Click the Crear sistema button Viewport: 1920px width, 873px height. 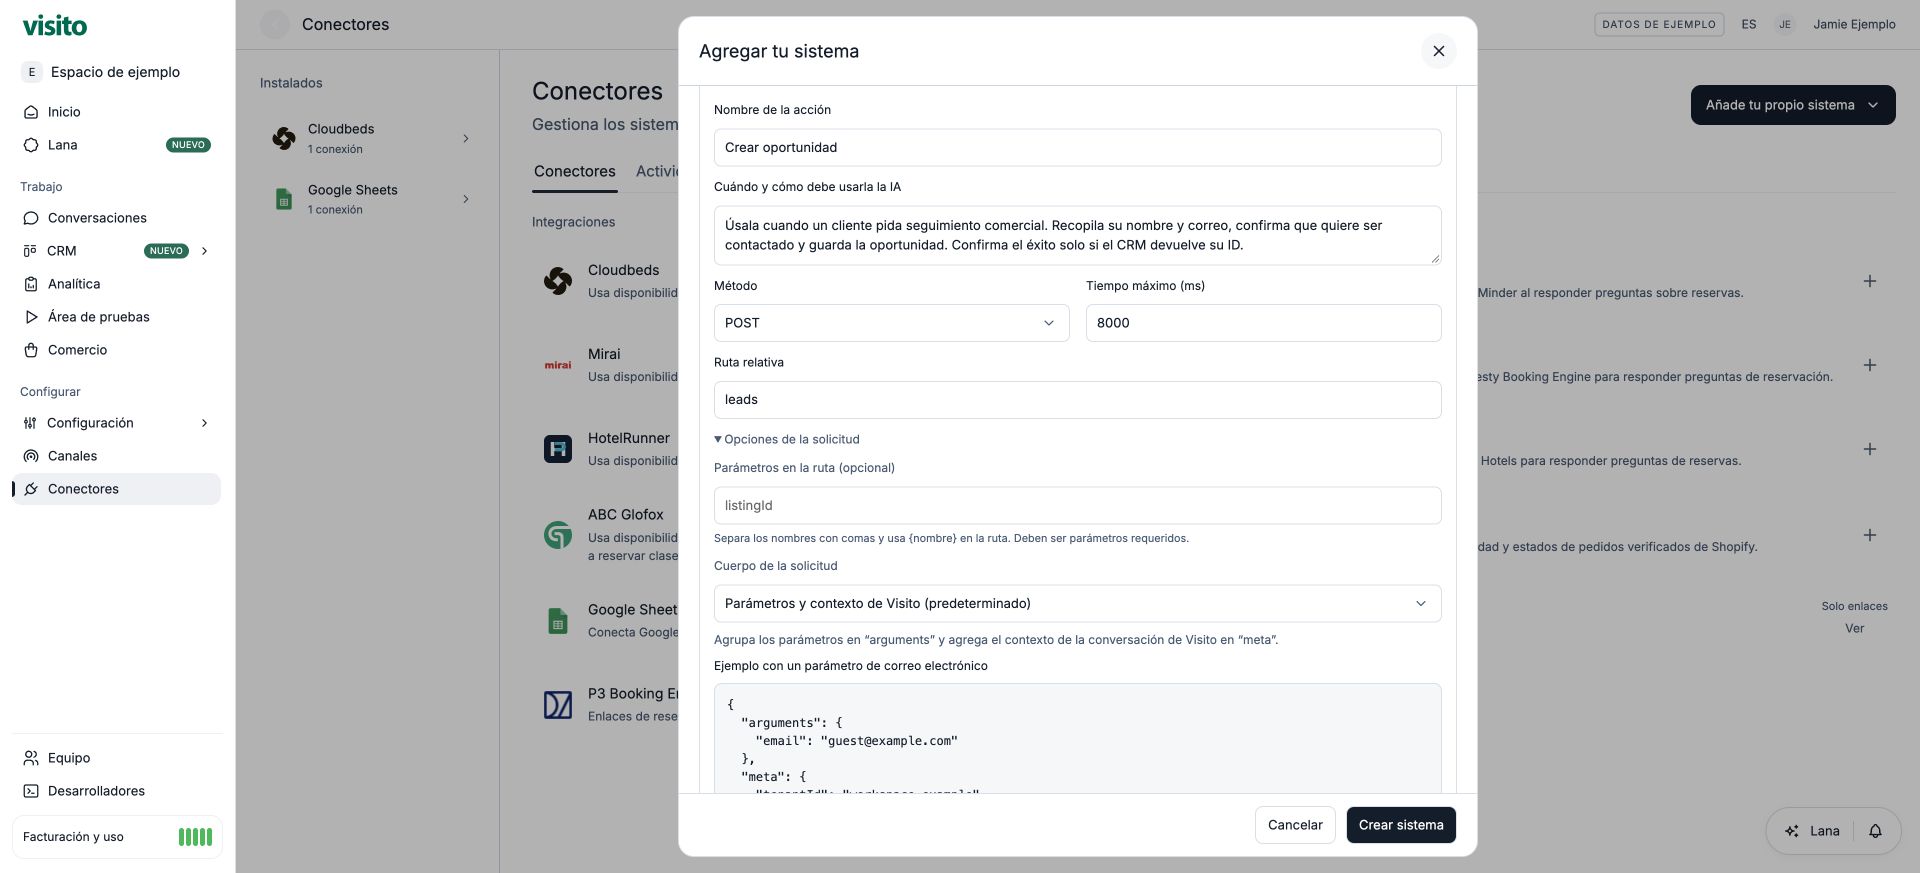(1400, 825)
